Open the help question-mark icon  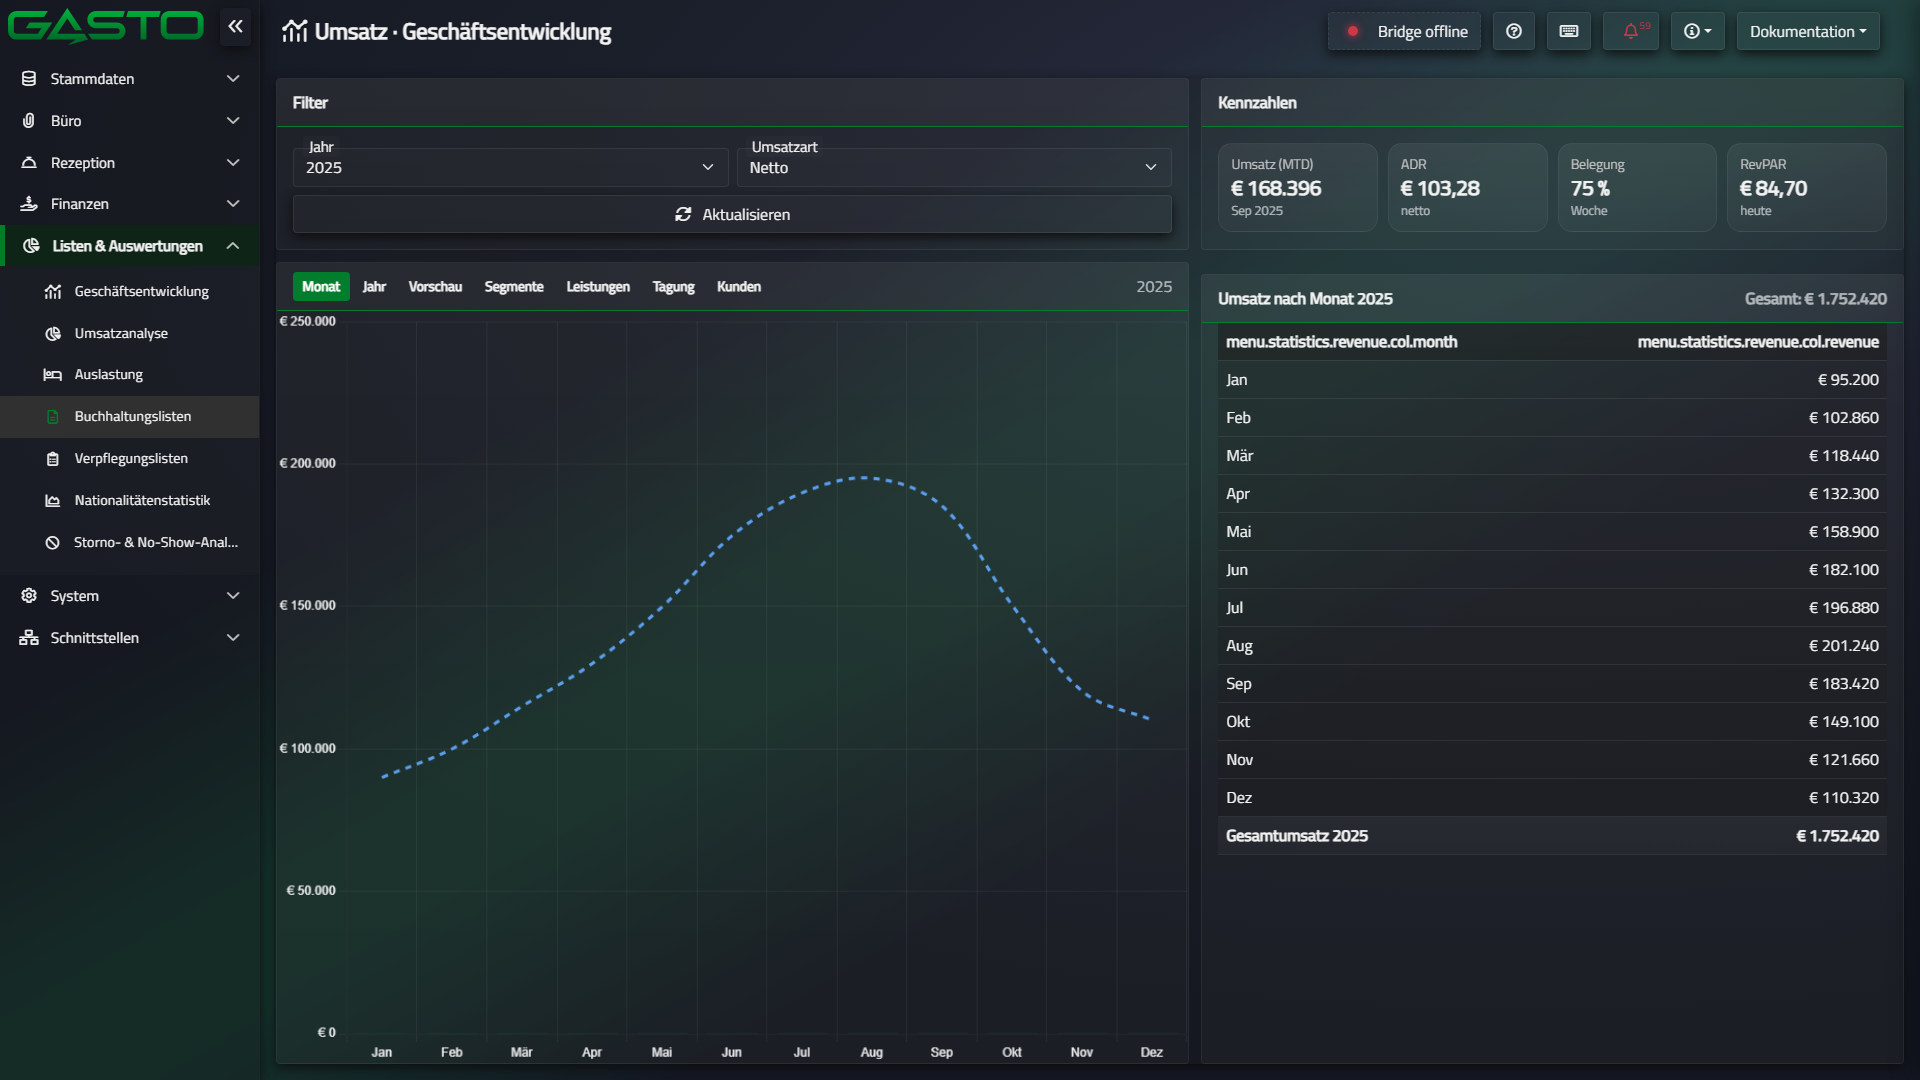coord(1514,31)
